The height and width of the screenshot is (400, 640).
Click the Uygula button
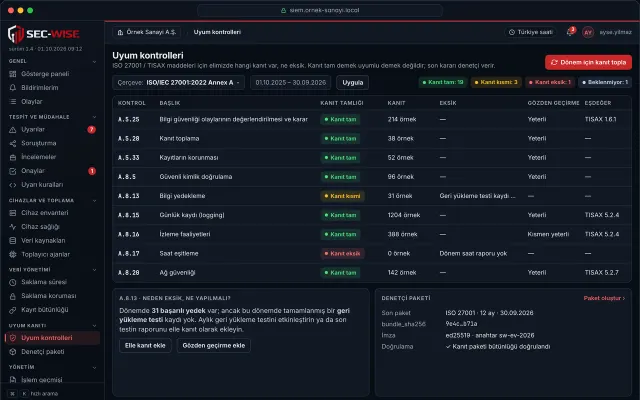click(353, 82)
